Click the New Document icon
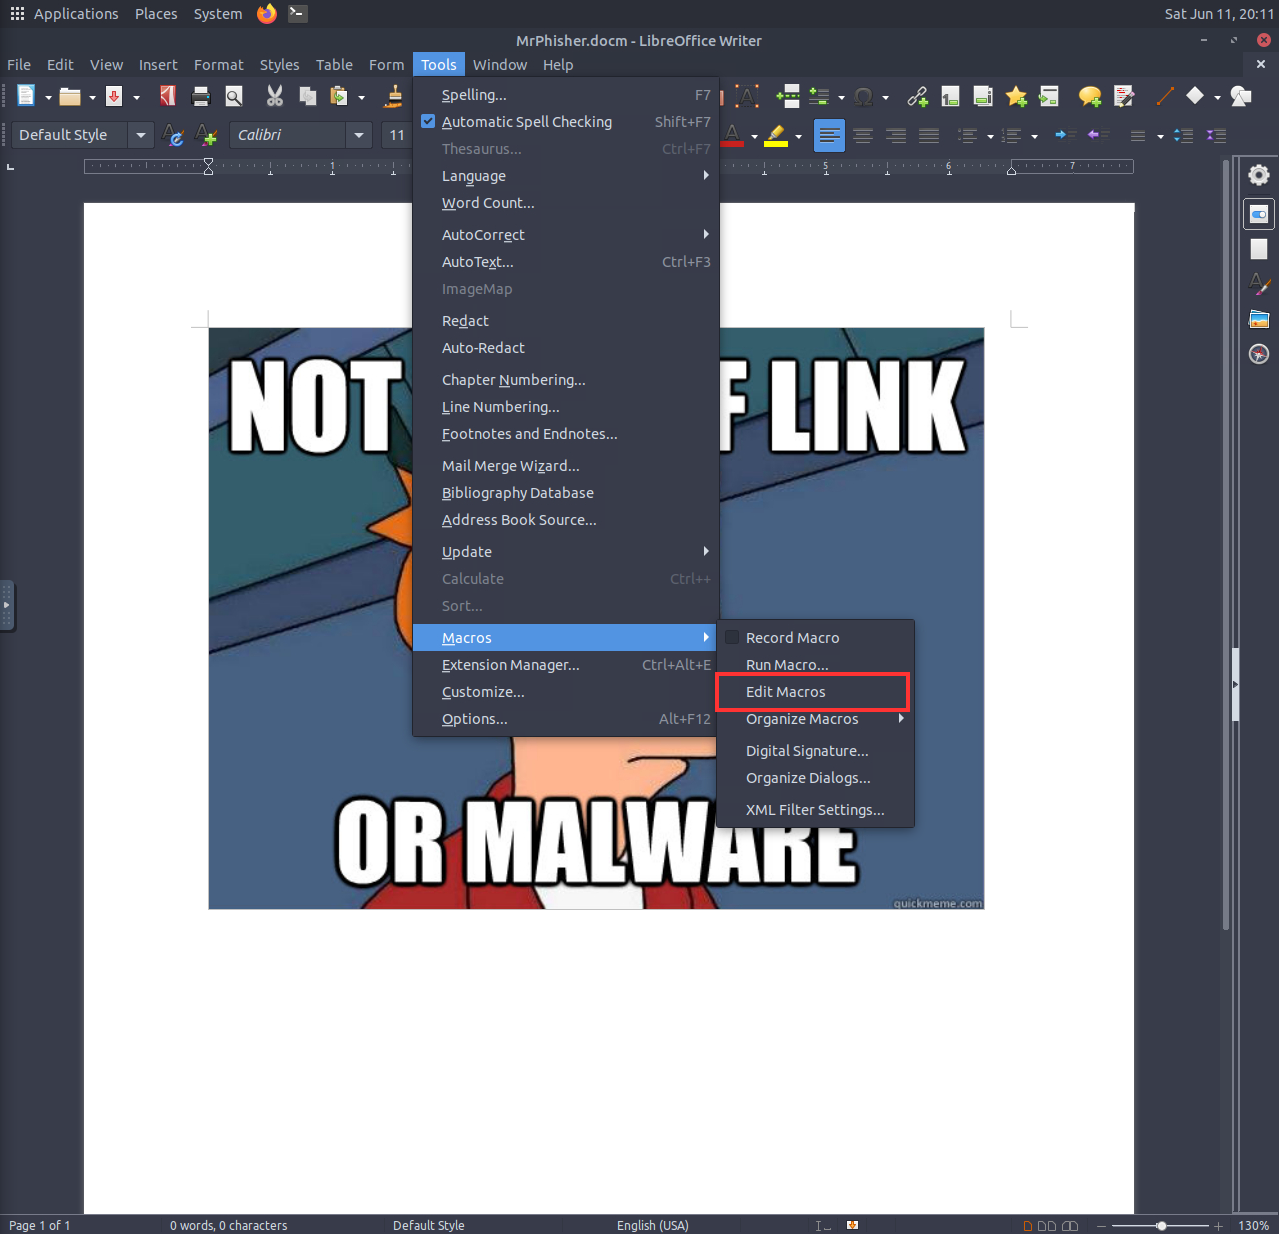The width and height of the screenshot is (1279, 1234). (26, 96)
